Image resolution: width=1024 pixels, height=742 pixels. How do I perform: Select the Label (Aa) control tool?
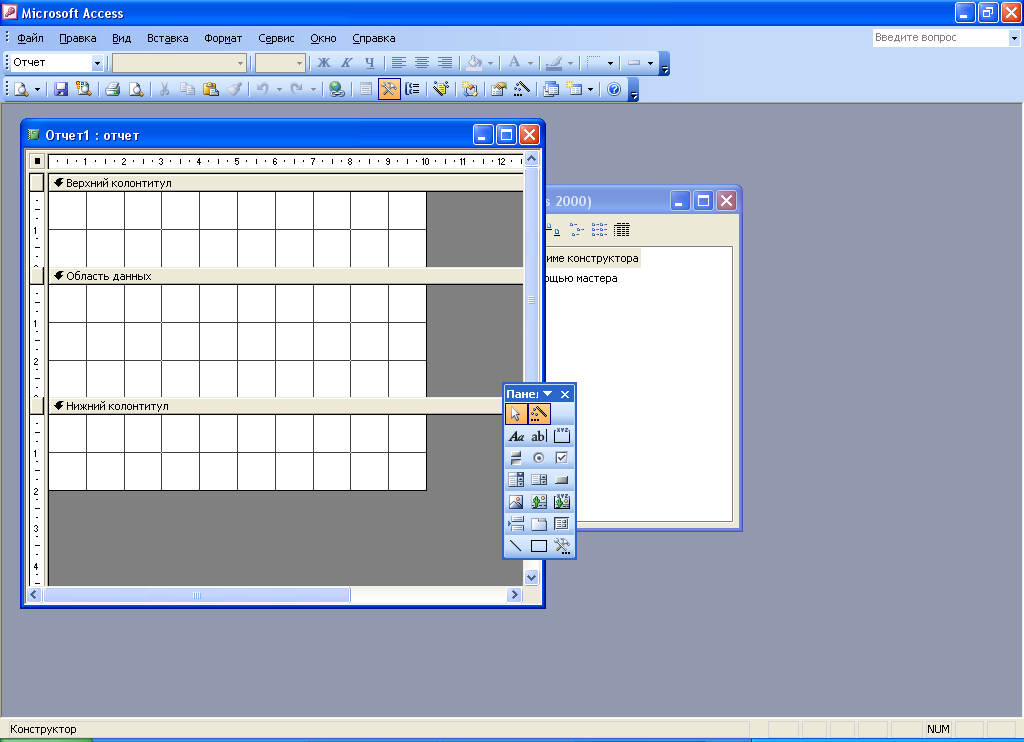pyautogui.click(x=516, y=436)
